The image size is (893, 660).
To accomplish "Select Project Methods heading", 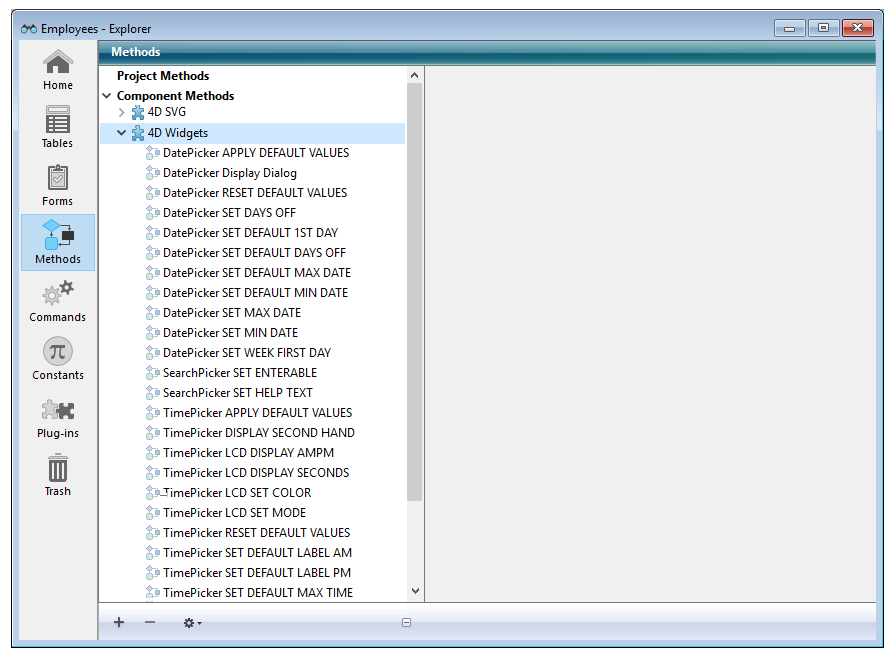I will click(x=163, y=76).
